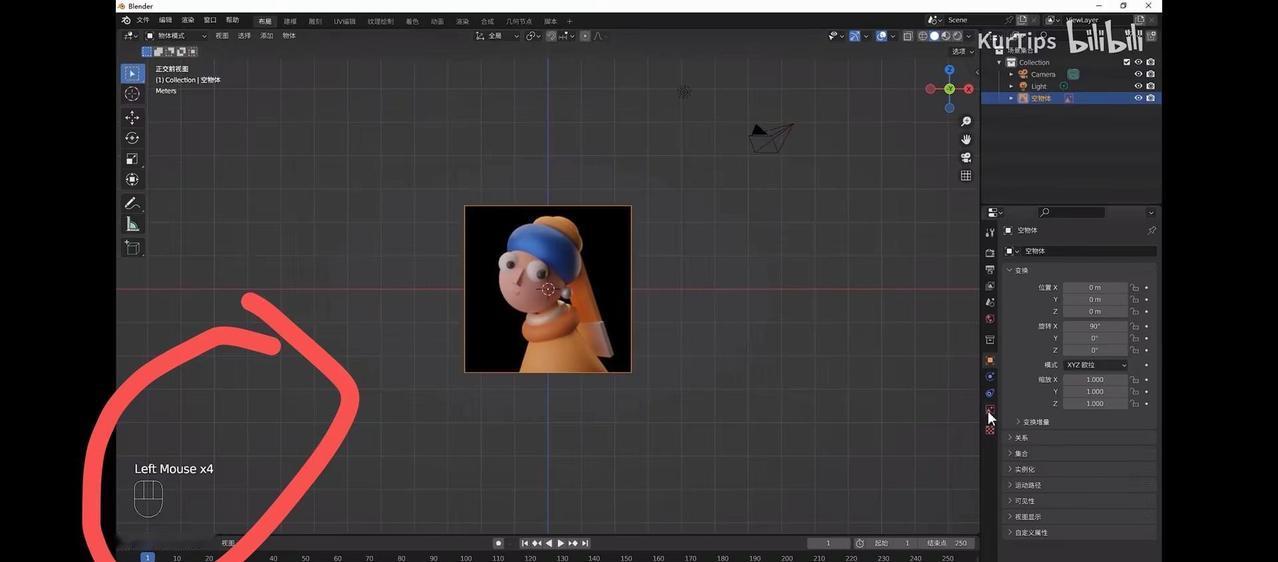Switch to the 几何节点 workspace tab
The width and height of the screenshot is (1278, 562).
[x=519, y=21]
